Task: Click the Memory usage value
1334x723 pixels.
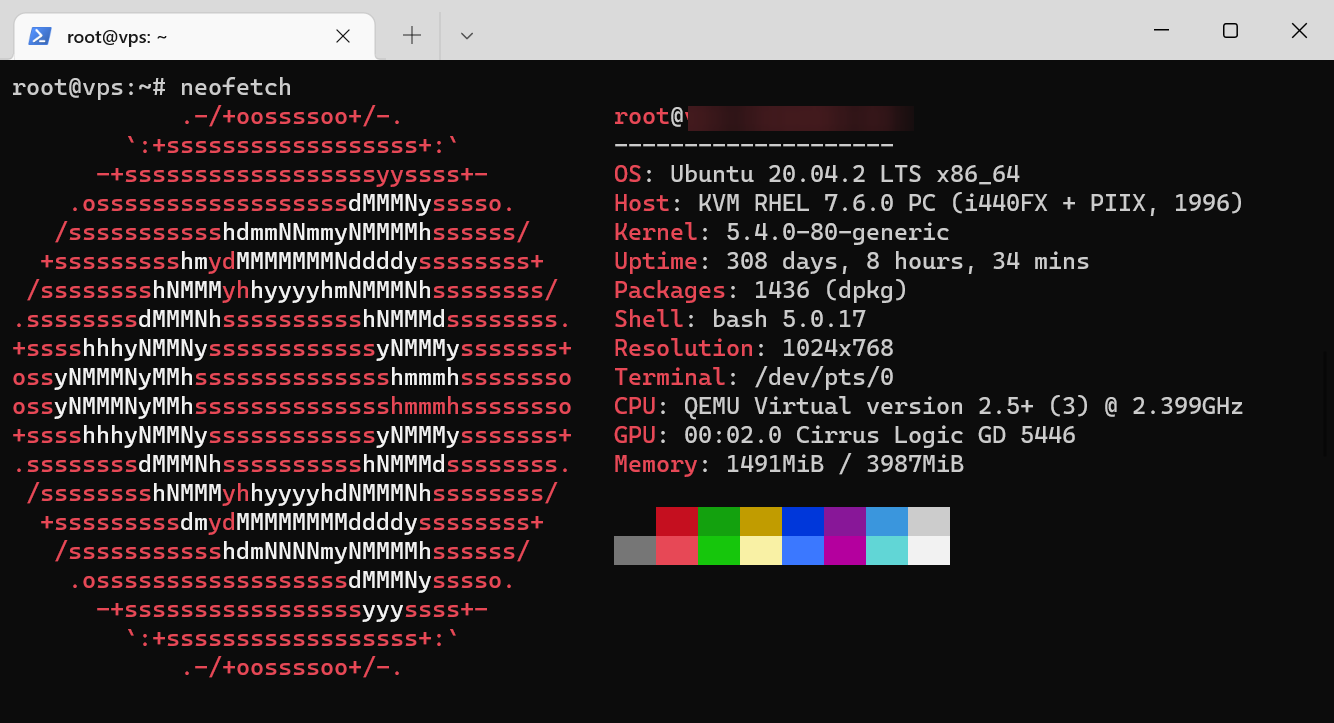Action: (x=844, y=465)
